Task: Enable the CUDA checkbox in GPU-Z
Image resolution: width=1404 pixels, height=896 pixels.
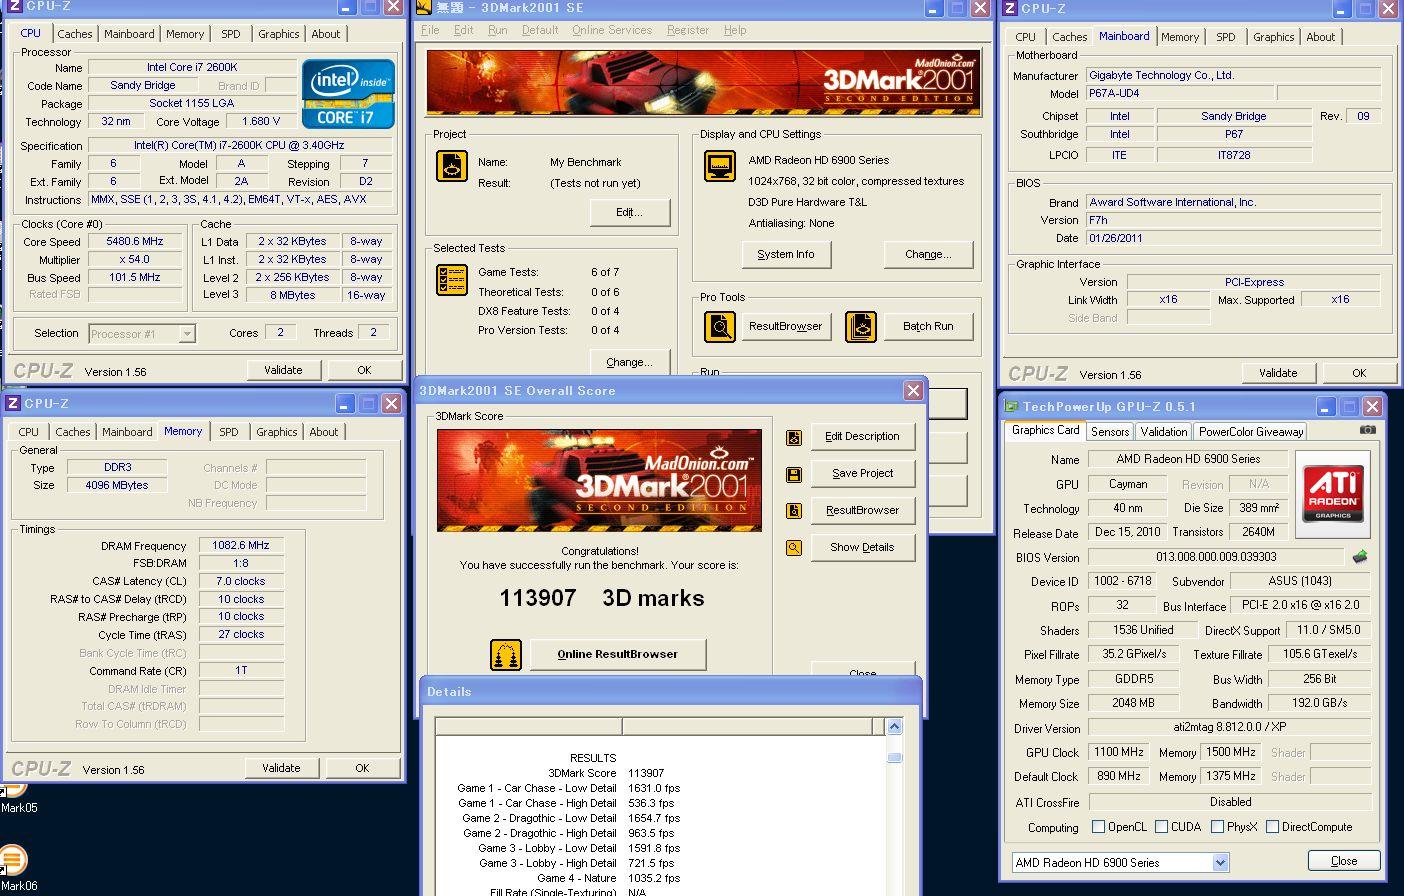Action: click(1161, 827)
